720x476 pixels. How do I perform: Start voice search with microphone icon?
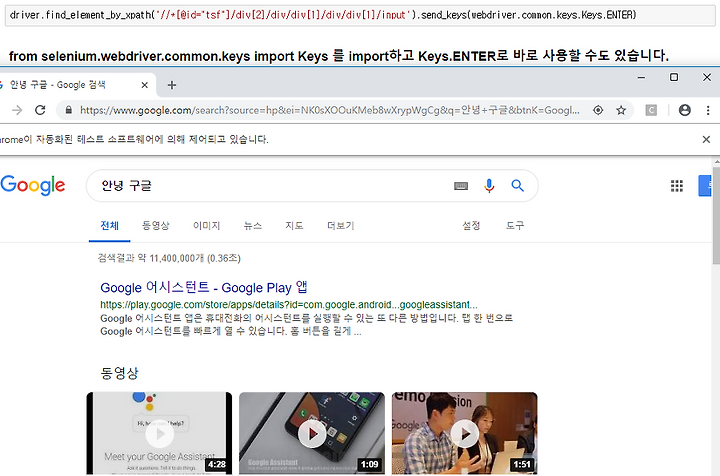point(489,186)
